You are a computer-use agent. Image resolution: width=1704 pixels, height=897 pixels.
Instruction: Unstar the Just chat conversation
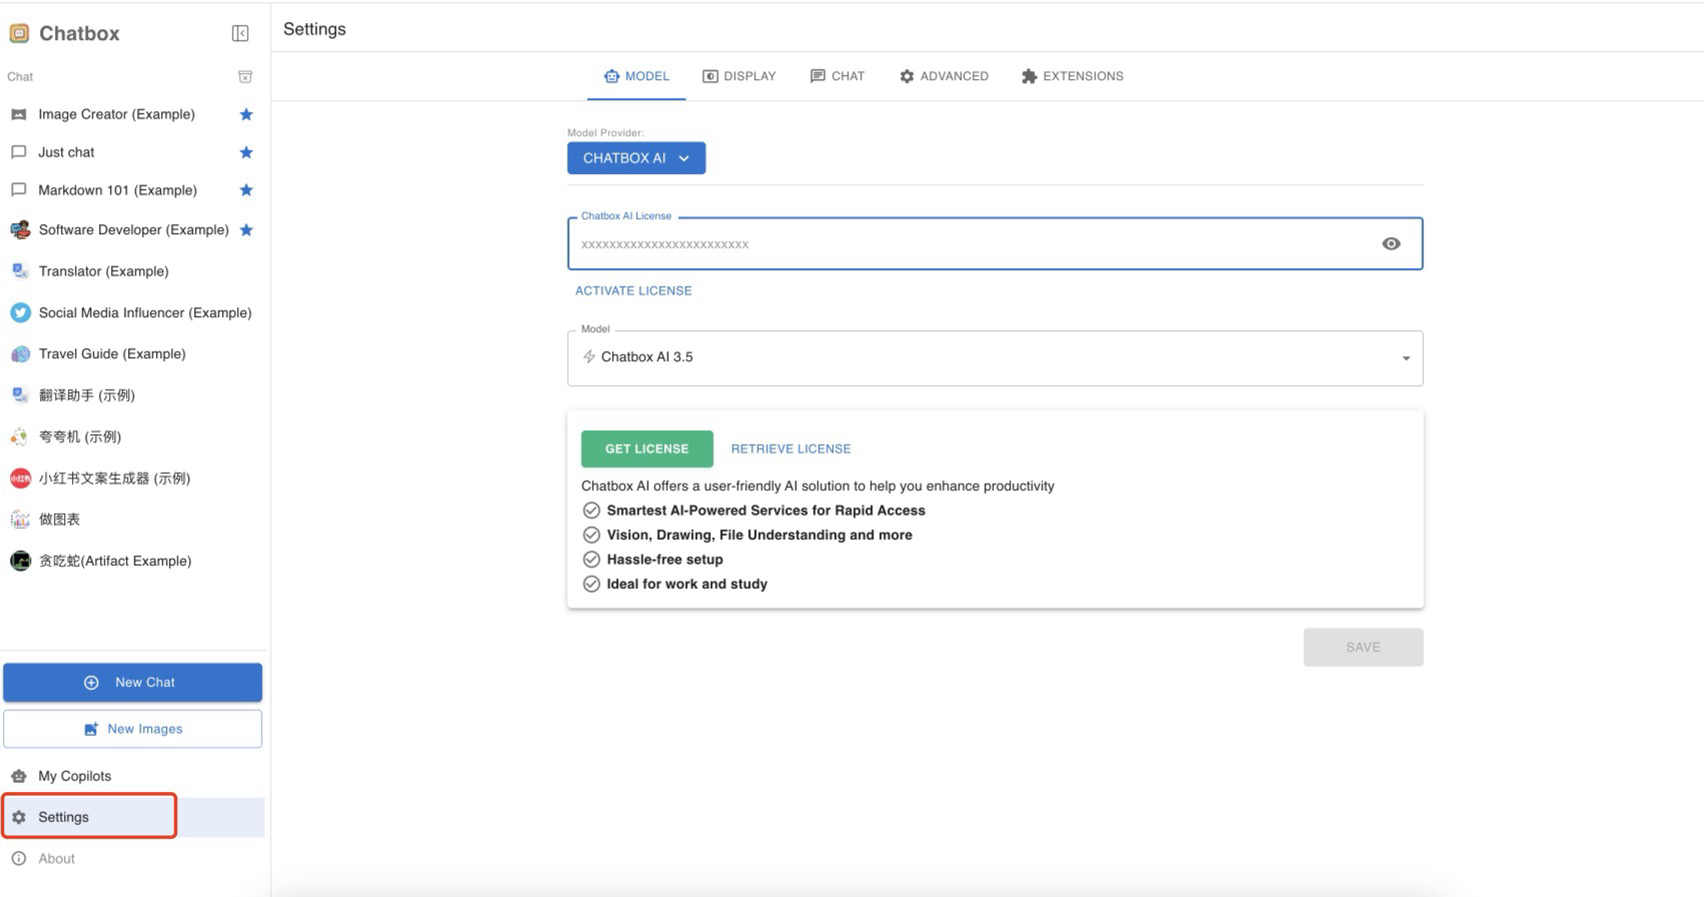246,152
